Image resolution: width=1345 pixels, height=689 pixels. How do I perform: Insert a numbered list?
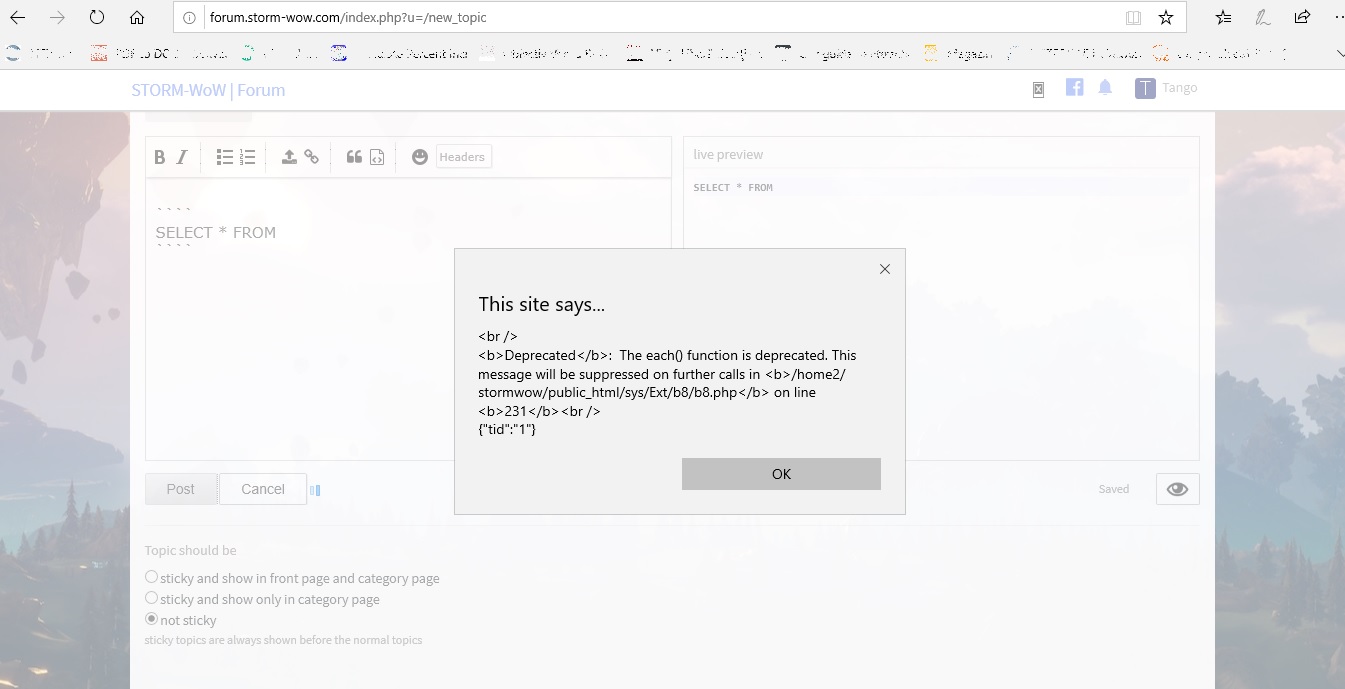point(248,157)
